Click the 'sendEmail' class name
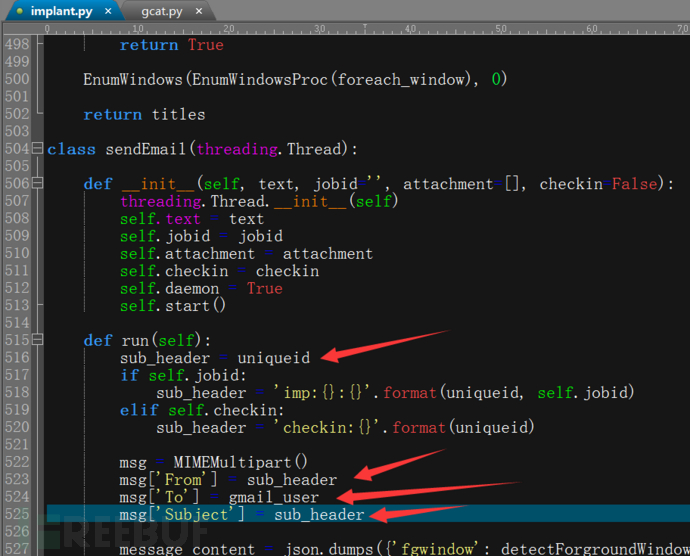 146,149
